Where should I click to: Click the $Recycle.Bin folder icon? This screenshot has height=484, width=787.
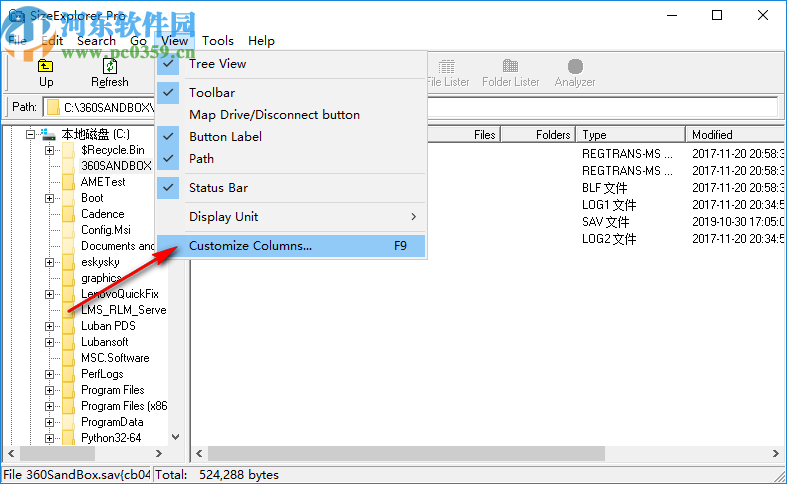tap(69, 150)
